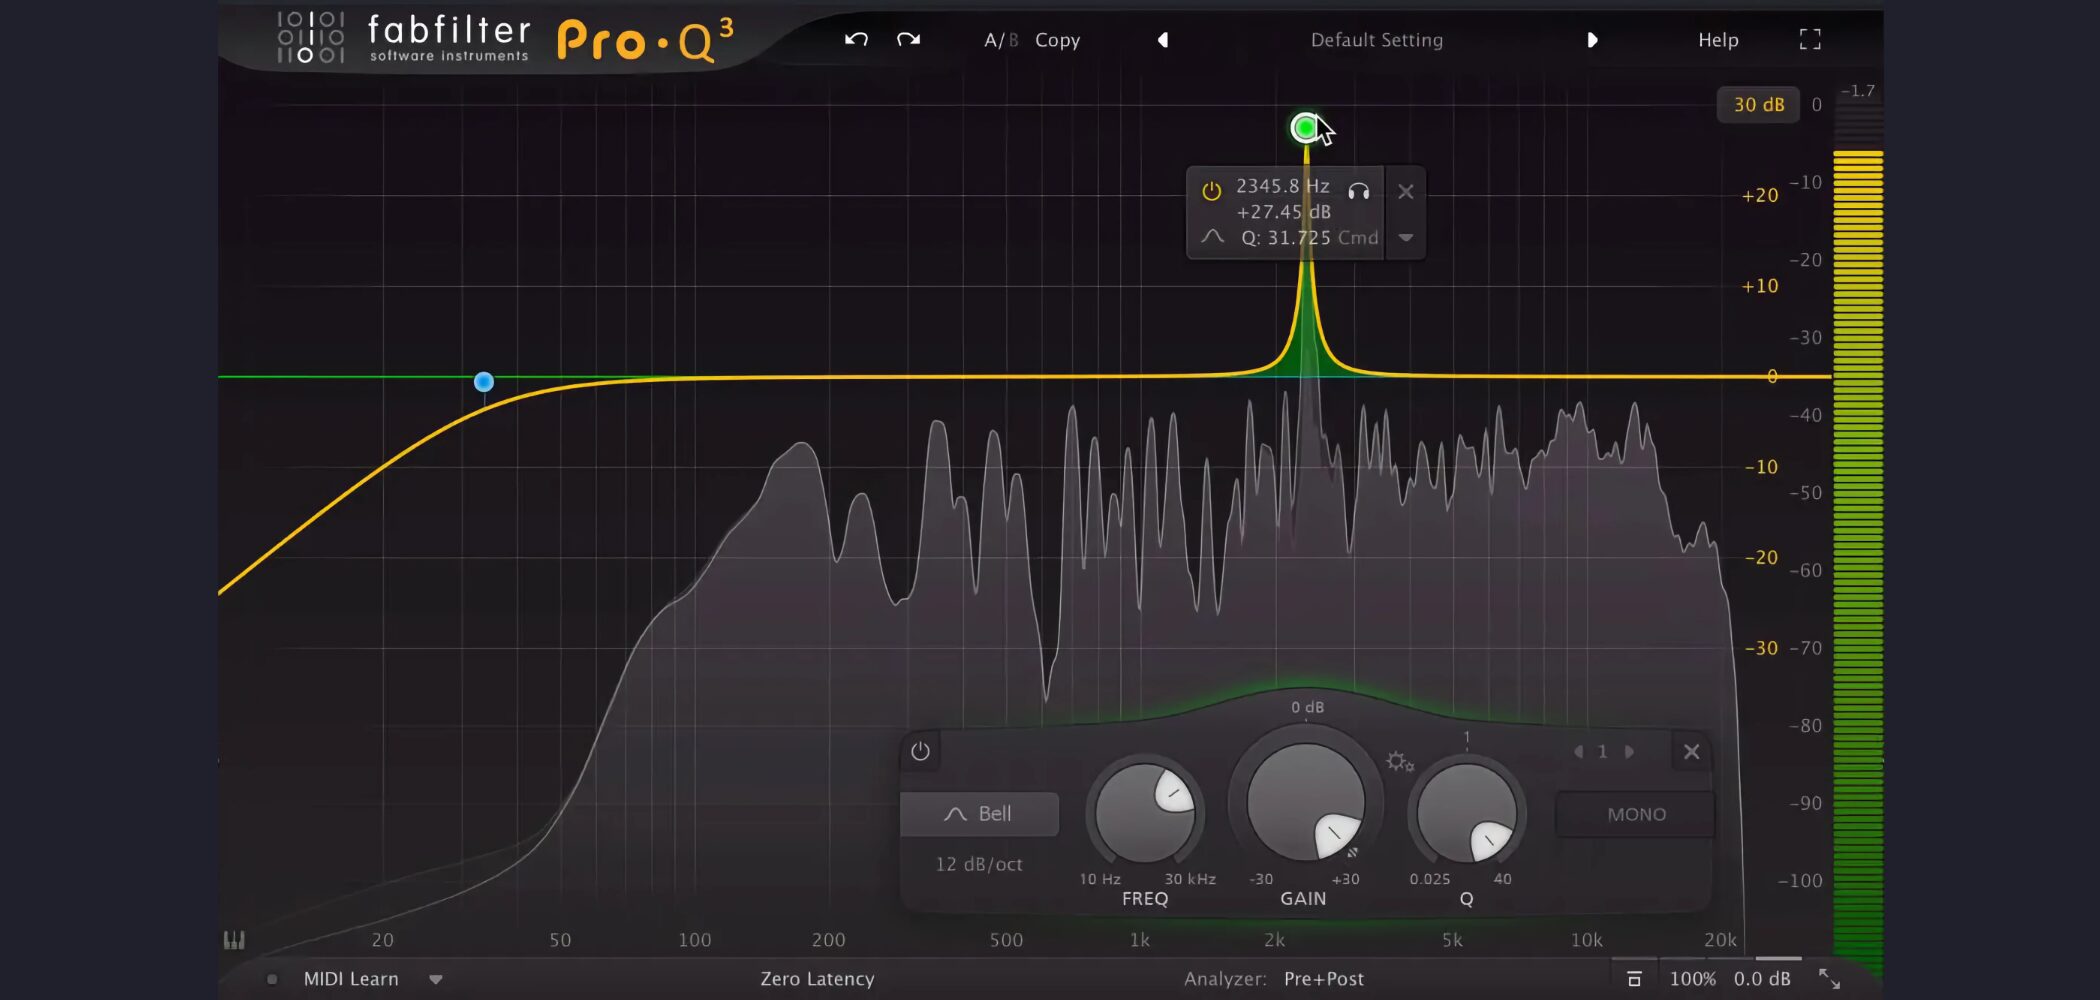Open the Zero Latency processing mode menu
2100x1000 pixels.
[x=817, y=979]
